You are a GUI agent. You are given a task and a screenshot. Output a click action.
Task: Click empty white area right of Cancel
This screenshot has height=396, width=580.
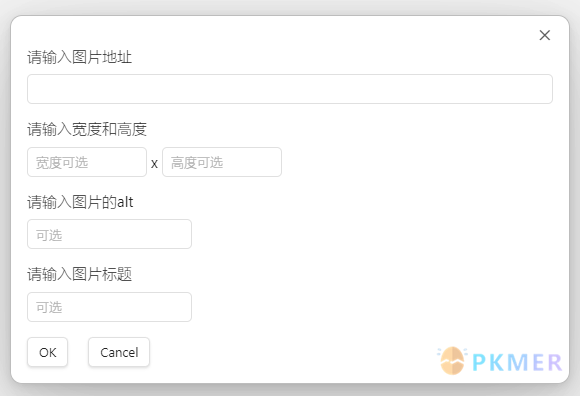[289, 352]
